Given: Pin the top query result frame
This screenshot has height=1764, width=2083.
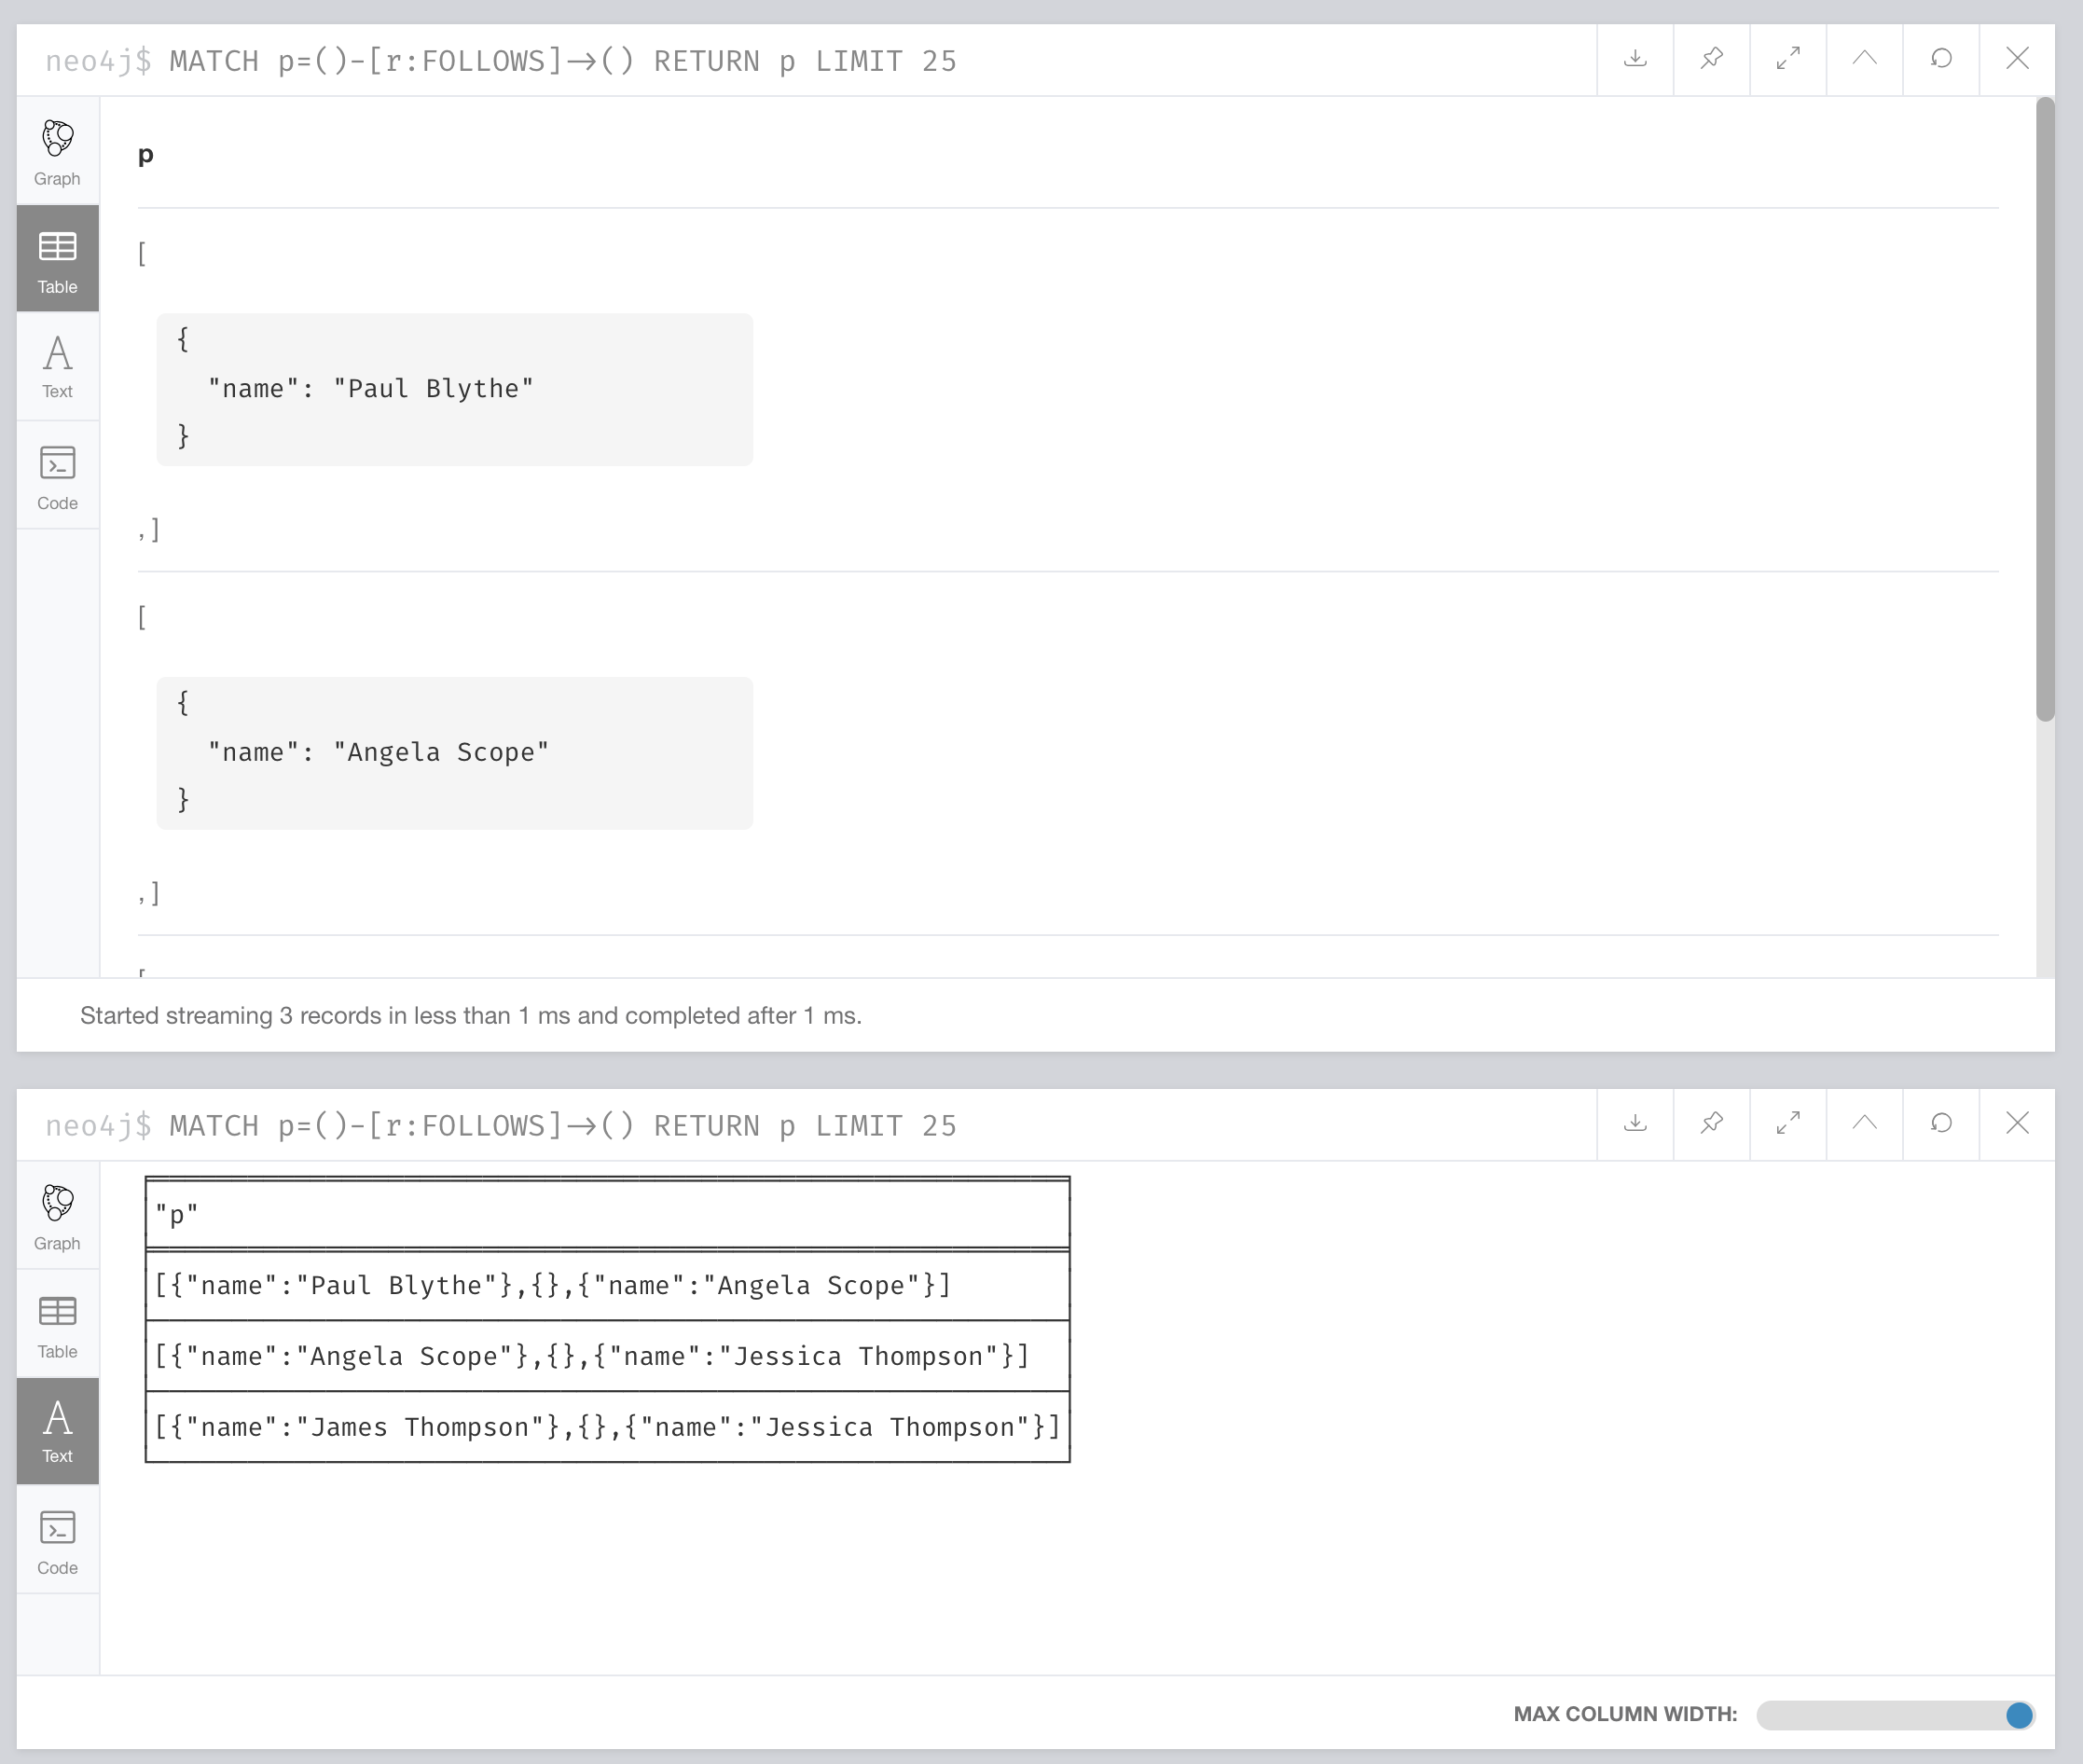Looking at the screenshot, I should tap(1711, 59).
